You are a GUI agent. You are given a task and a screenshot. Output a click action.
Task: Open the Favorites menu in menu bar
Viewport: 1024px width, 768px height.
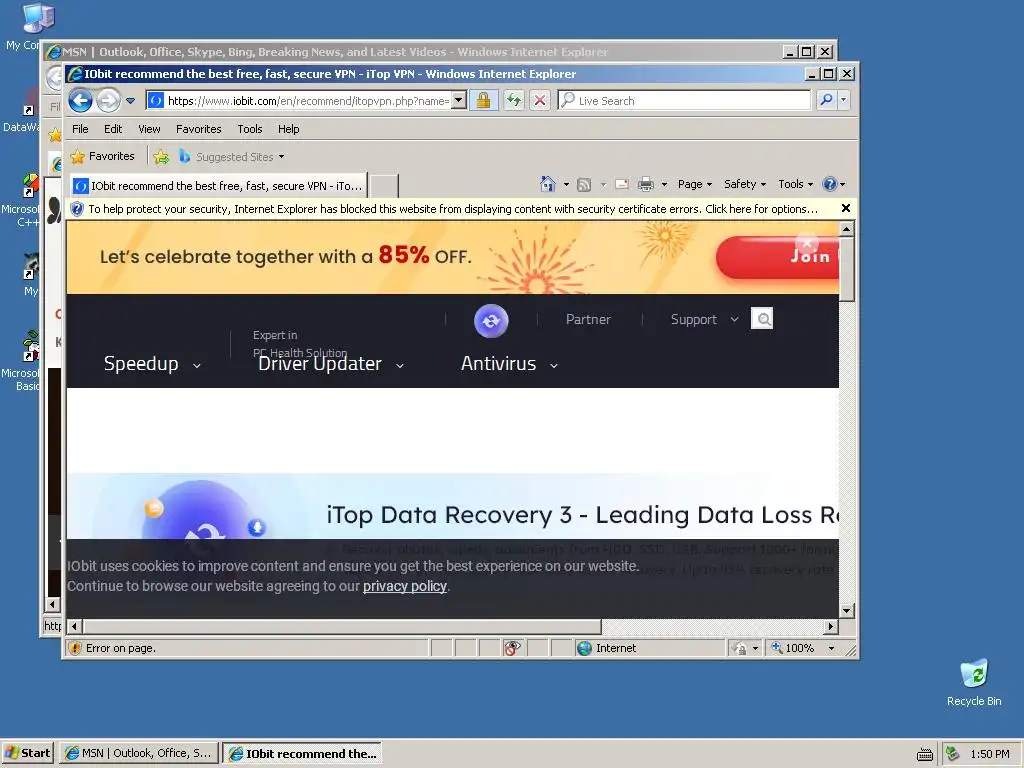click(199, 129)
